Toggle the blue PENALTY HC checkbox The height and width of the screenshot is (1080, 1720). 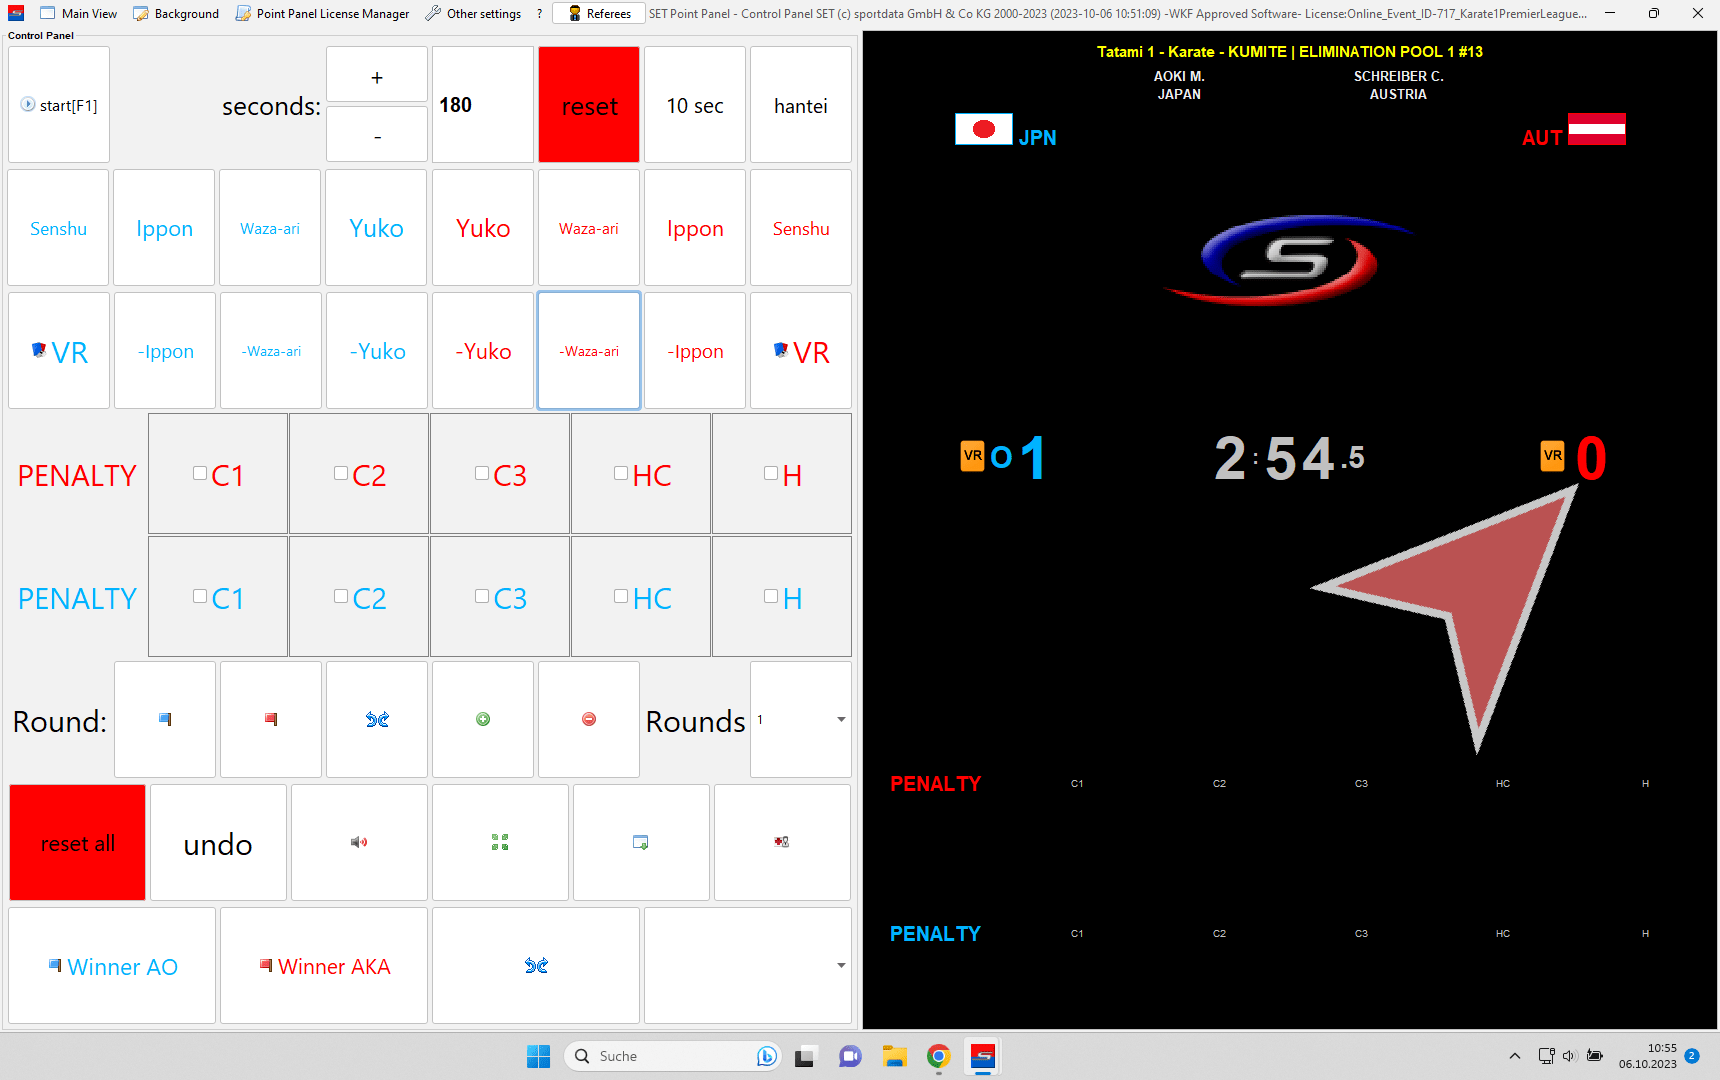[621, 597]
